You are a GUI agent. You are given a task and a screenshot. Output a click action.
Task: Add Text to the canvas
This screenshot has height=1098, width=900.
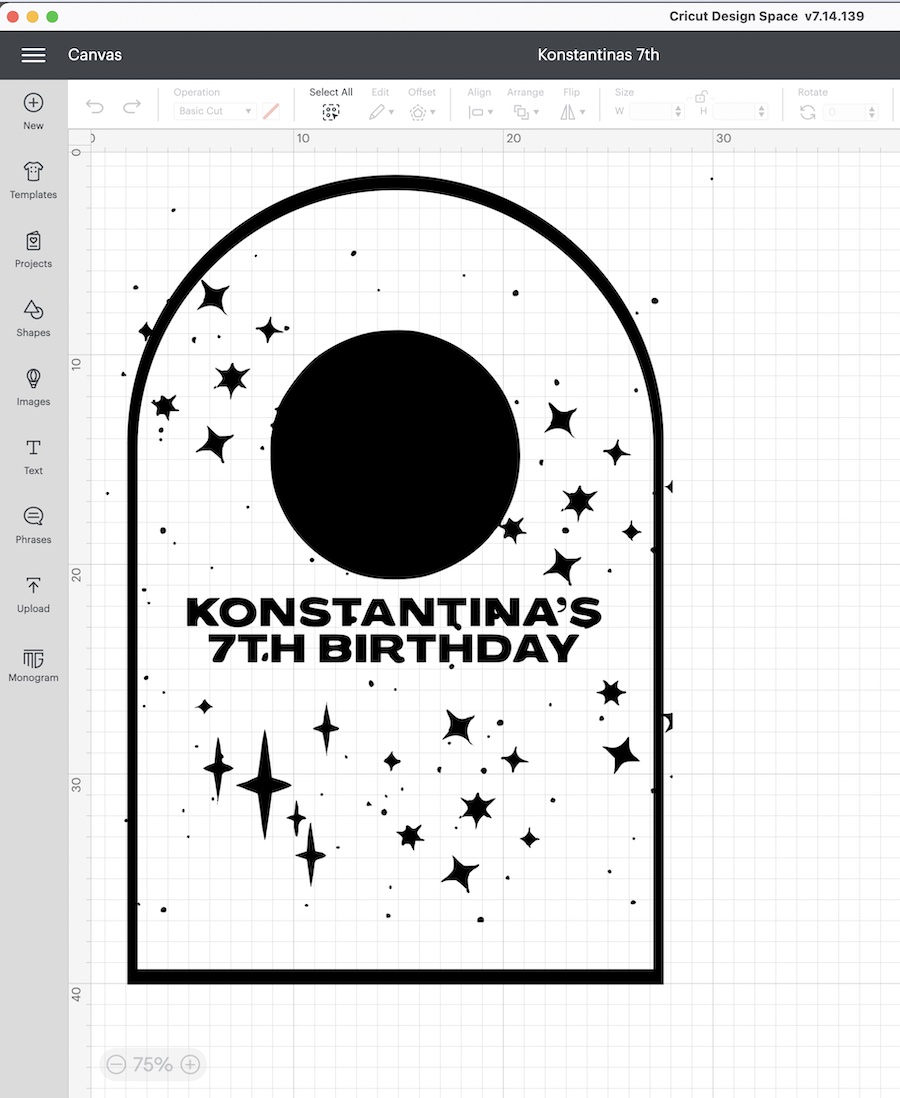click(34, 457)
